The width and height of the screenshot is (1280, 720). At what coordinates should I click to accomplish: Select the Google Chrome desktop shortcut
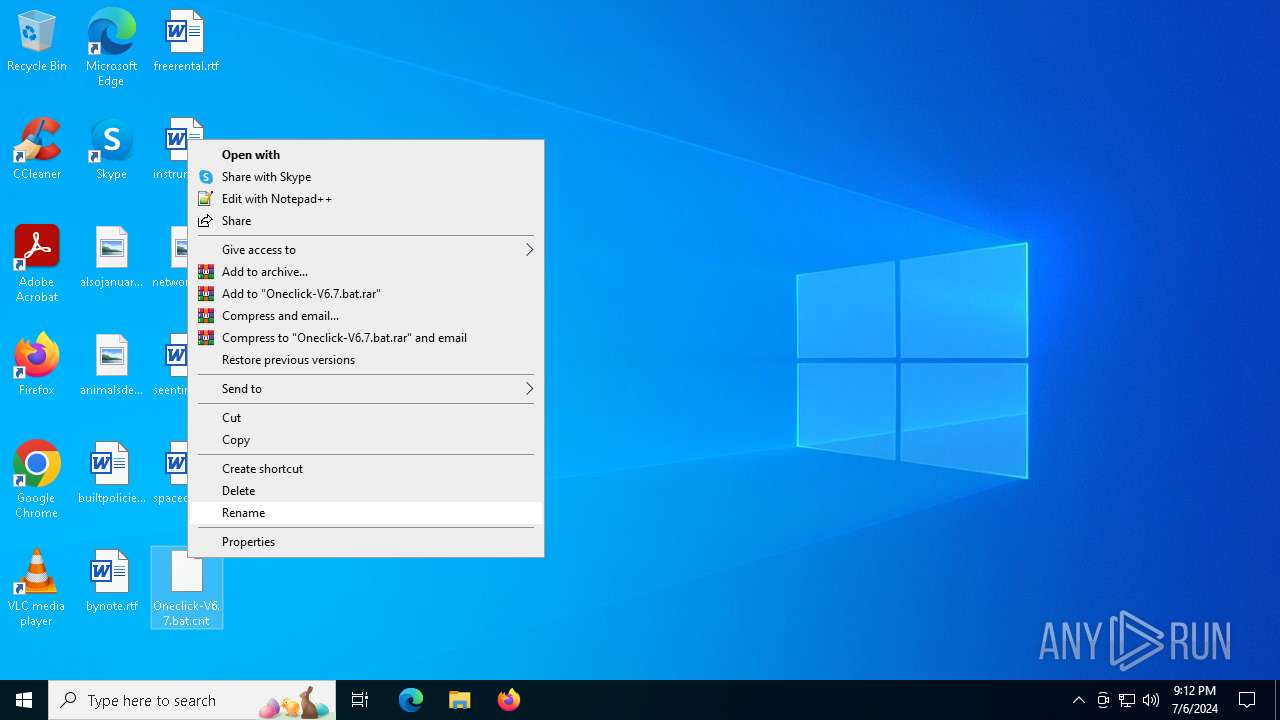coord(37,480)
